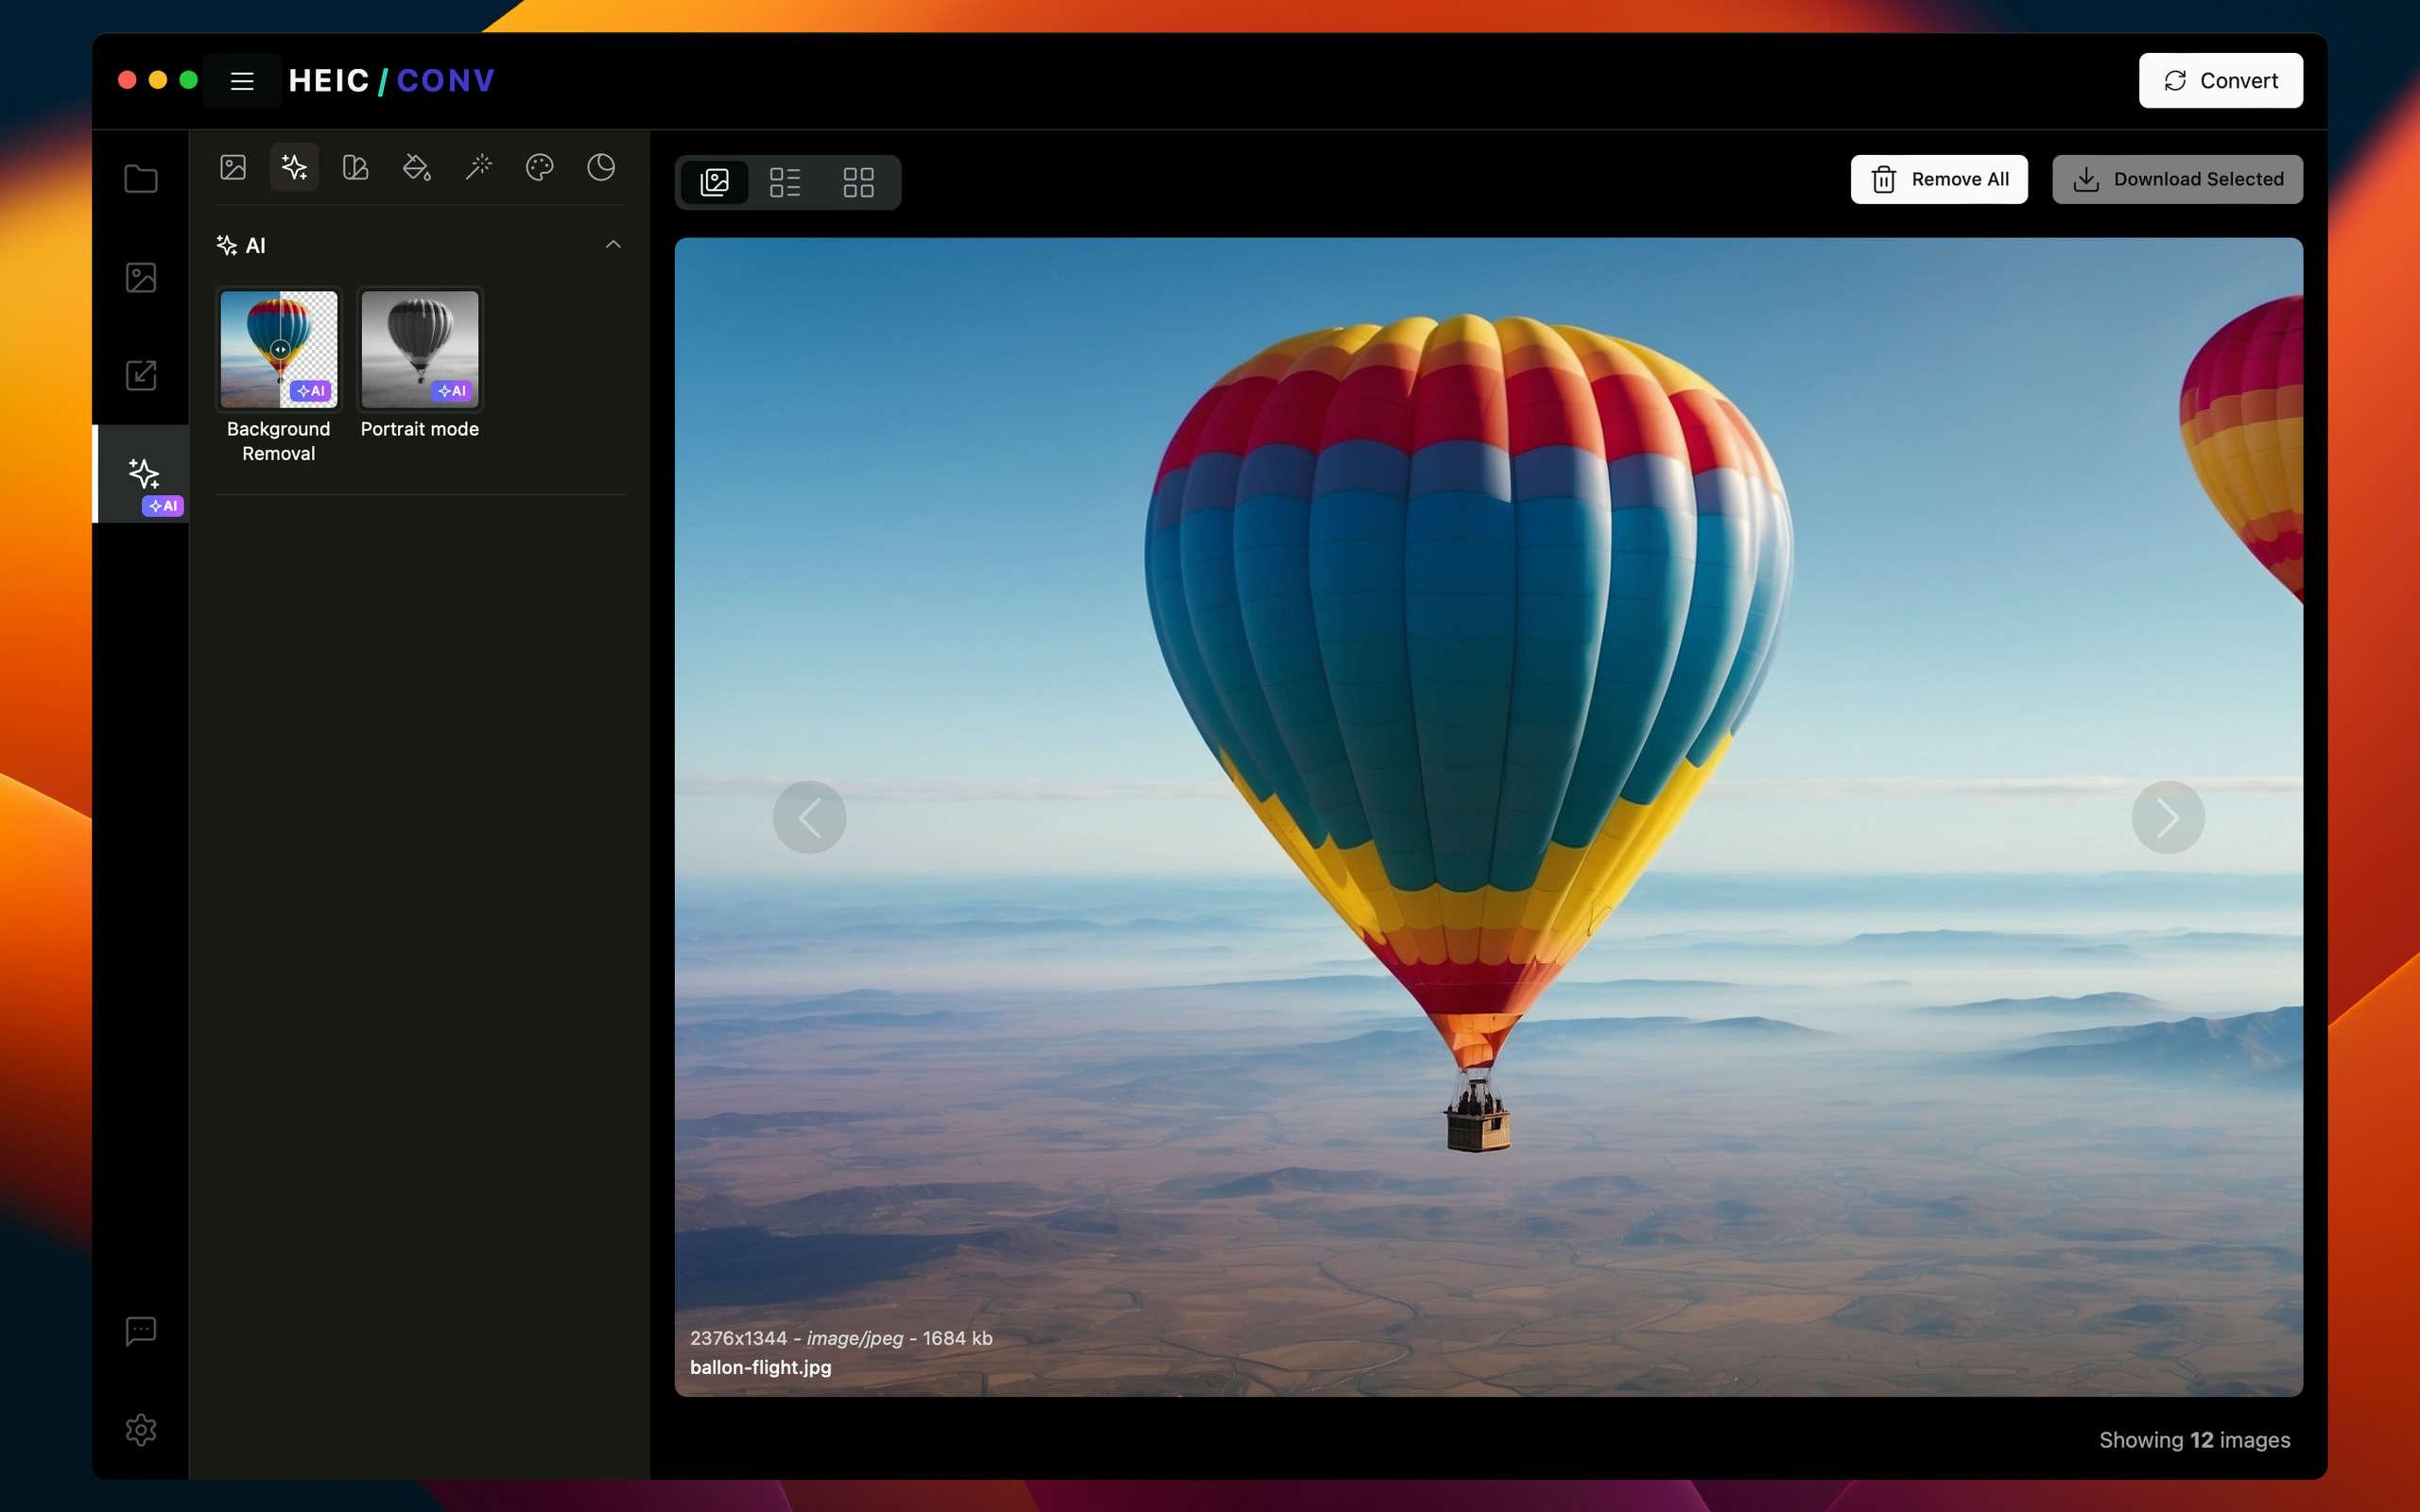Select the magic wand/effects tool

point(479,165)
